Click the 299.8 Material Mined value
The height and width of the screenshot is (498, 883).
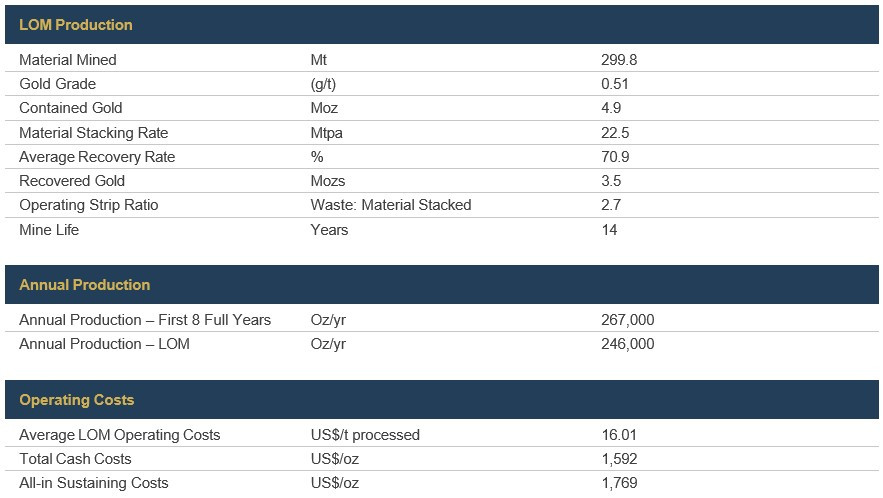[x=619, y=60]
